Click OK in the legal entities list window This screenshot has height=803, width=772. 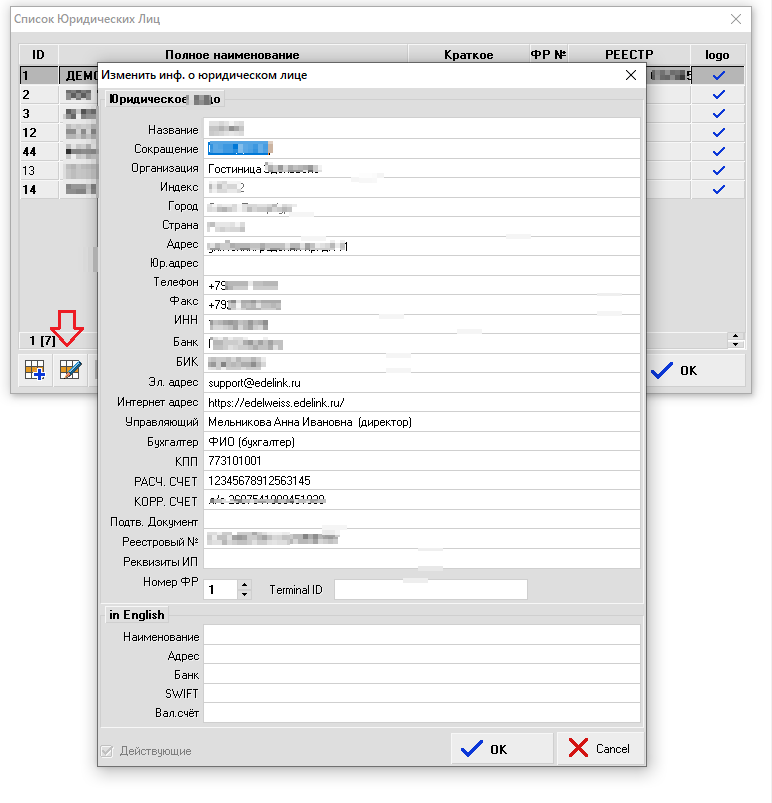point(695,370)
